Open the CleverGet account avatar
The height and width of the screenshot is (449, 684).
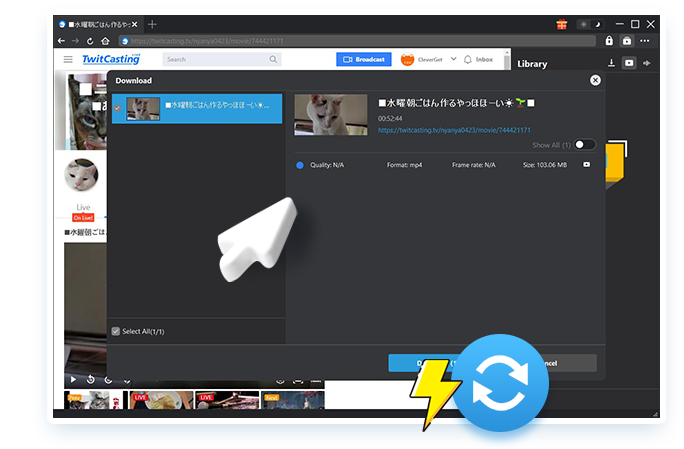click(x=407, y=59)
